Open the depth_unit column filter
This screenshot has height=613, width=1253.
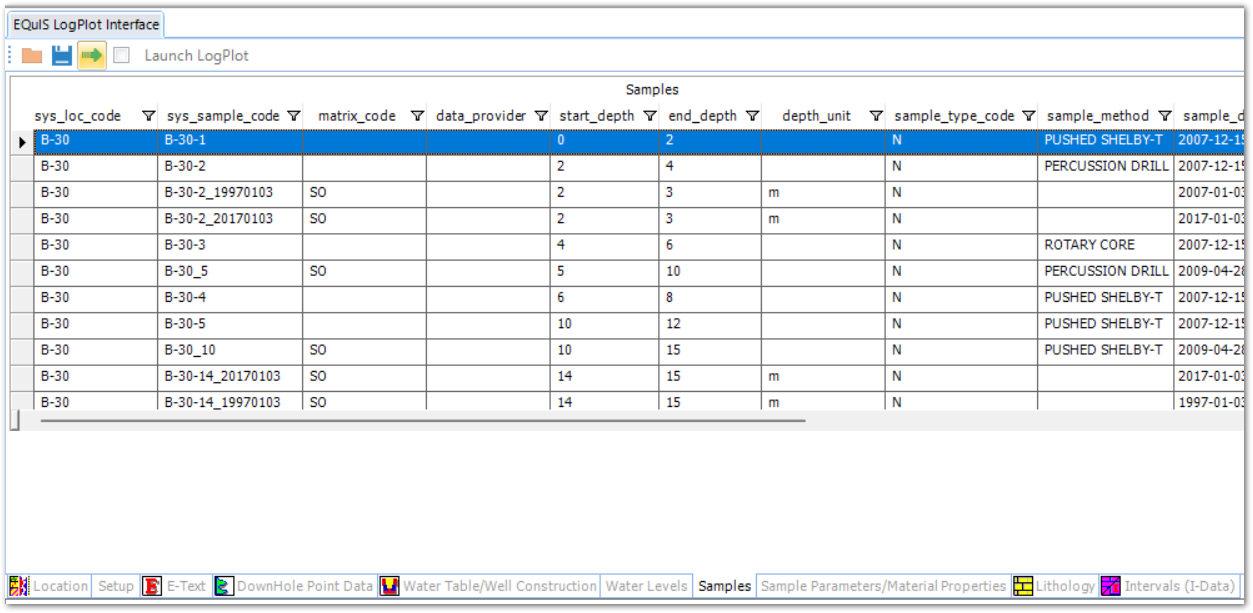pos(875,115)
